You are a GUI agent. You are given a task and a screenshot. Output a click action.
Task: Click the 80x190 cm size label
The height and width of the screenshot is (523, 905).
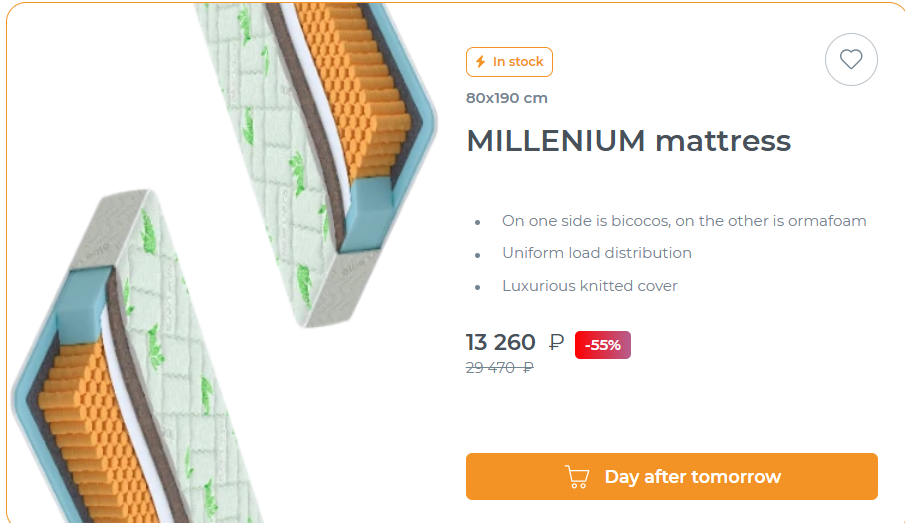(507, 98)
